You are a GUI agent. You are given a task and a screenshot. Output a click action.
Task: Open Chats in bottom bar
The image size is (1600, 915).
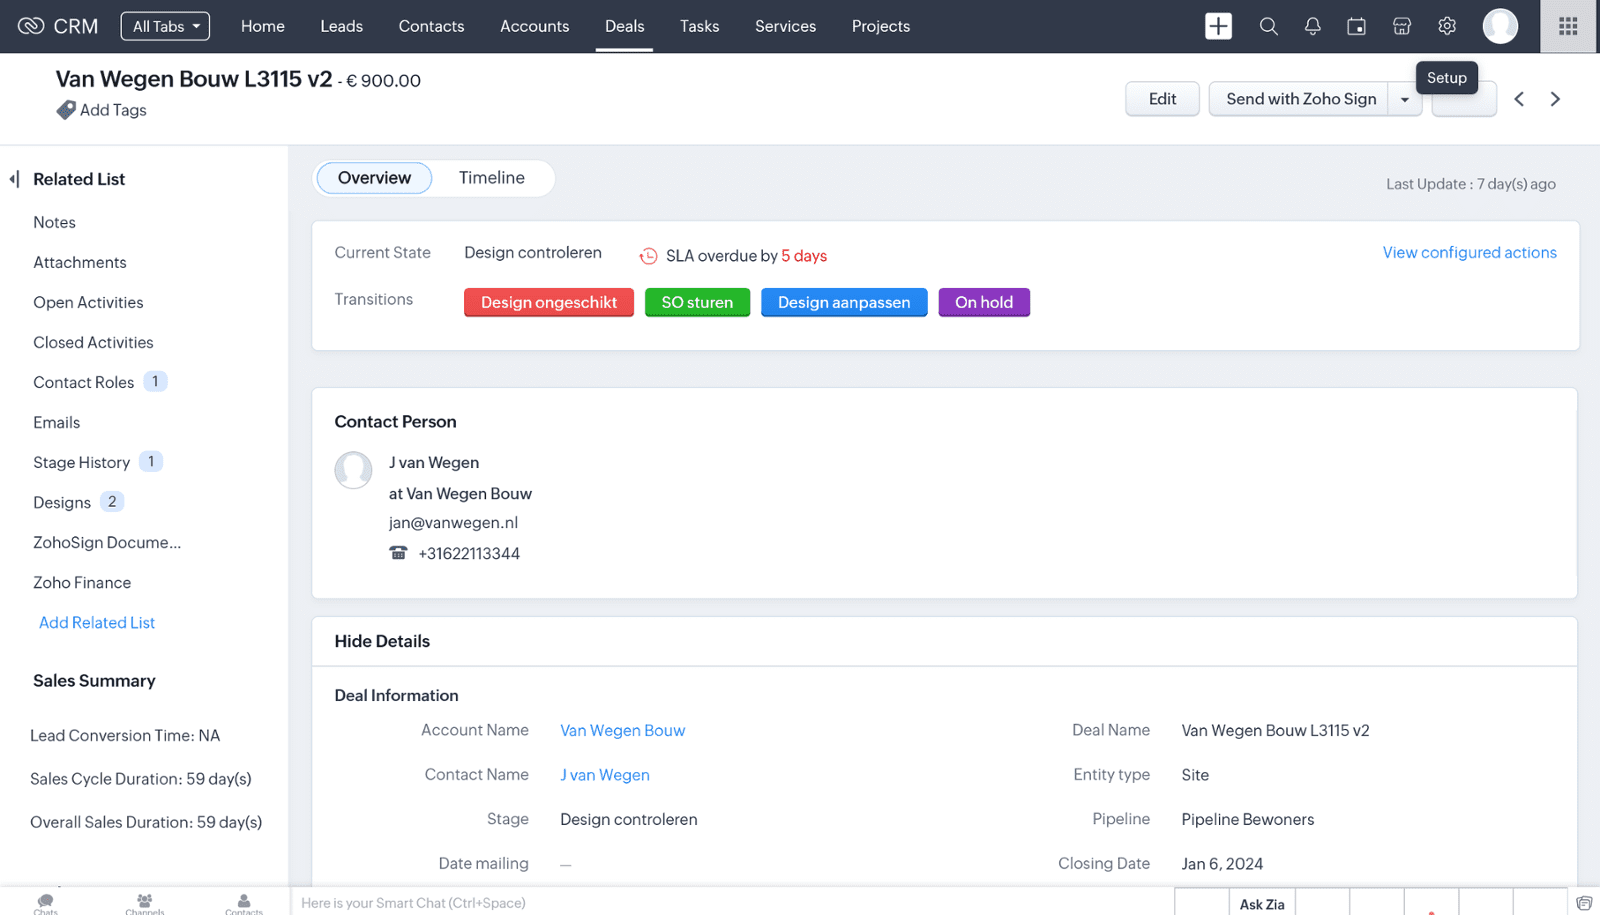pyautogui.click(x=45, y=903)
